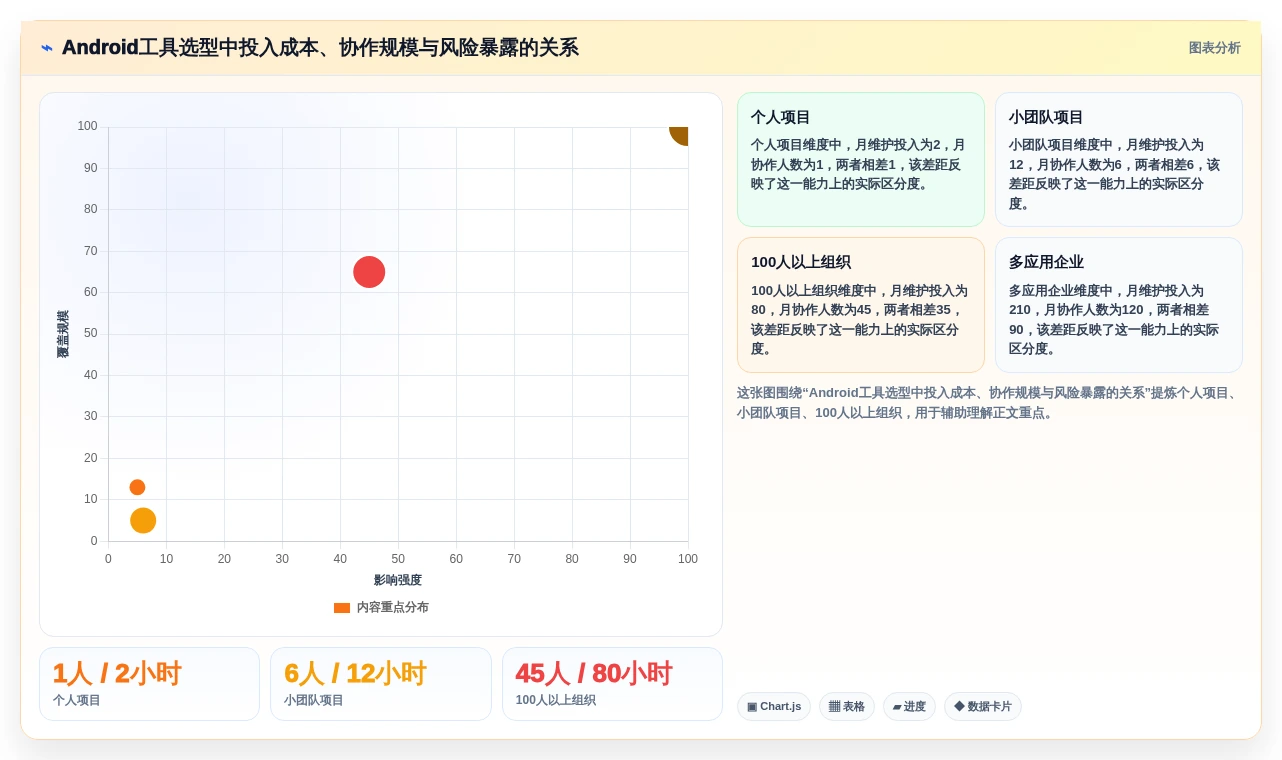Click the chart title starting with Android工具选型
The width and height of the screenshot is (1282, 760).
pyautogui.click(x=320, y=48)
